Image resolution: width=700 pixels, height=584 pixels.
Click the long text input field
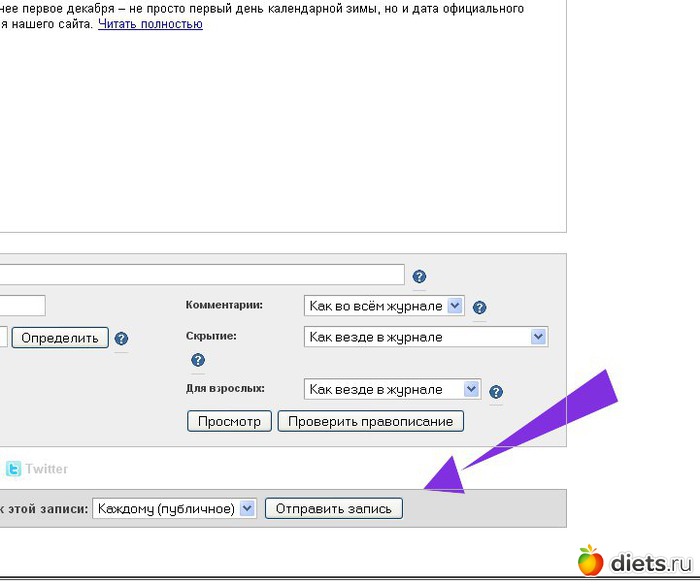[200, 275]
